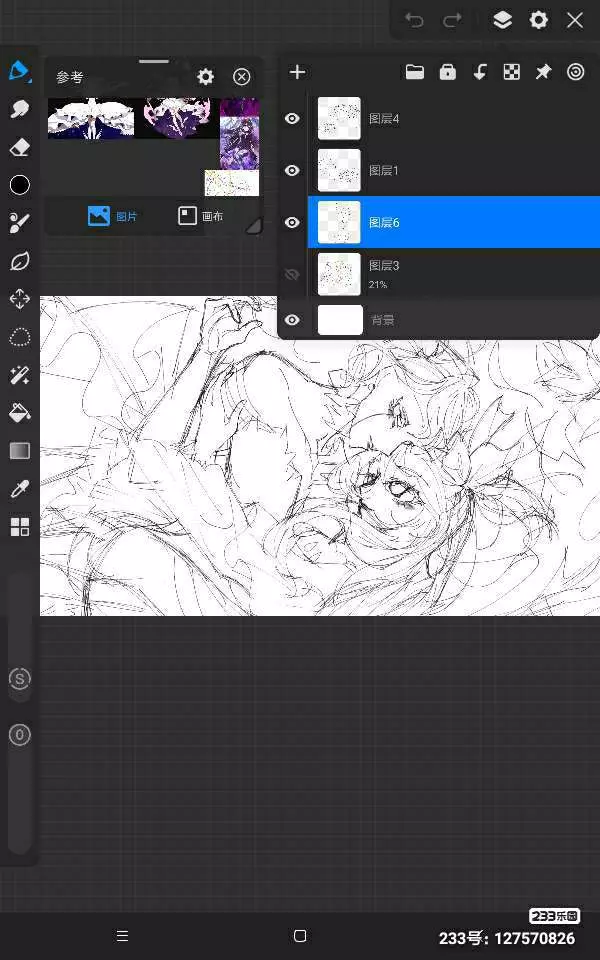Hide layer 图层4 with eye icon
The image size is (600, 960).
[x=292, y=118]
